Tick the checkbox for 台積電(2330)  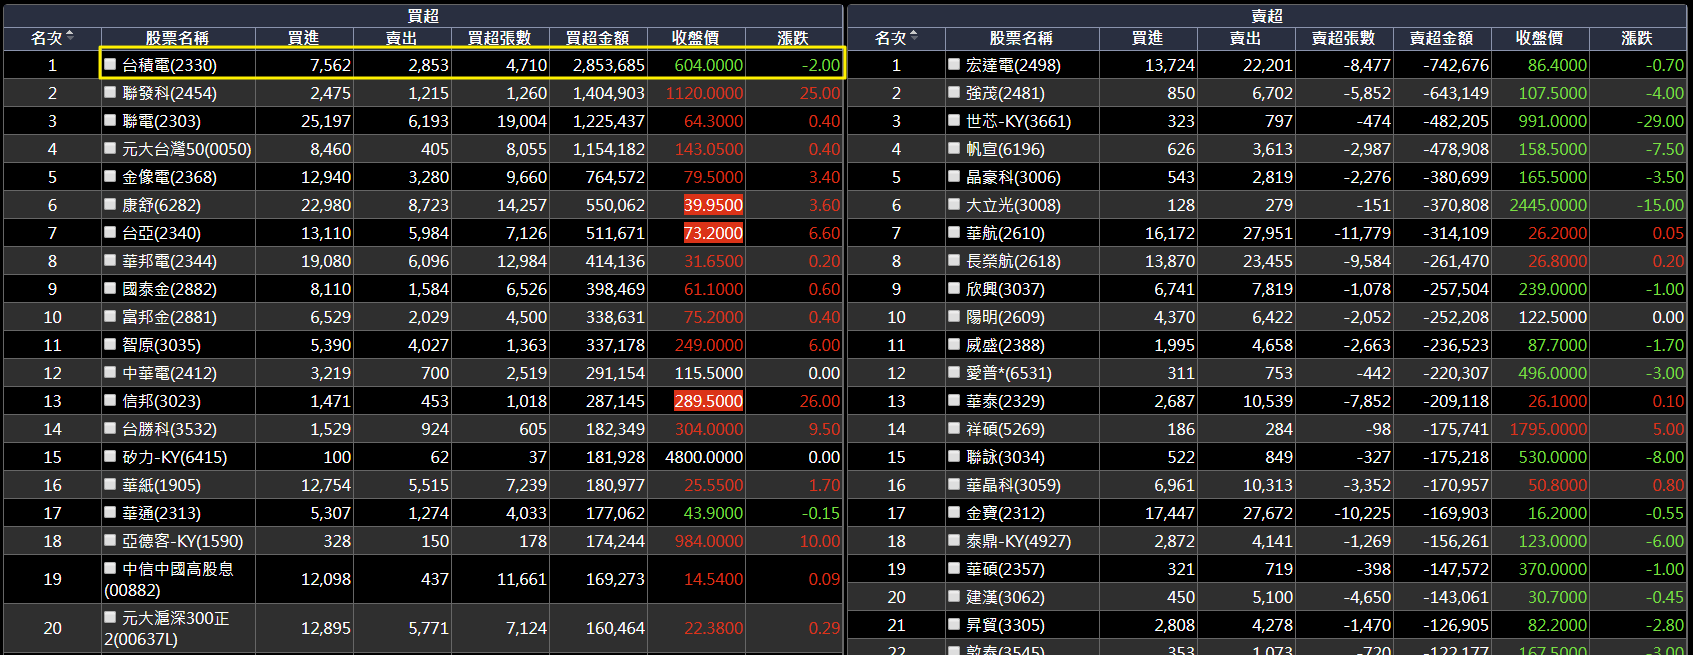[110, 64]
